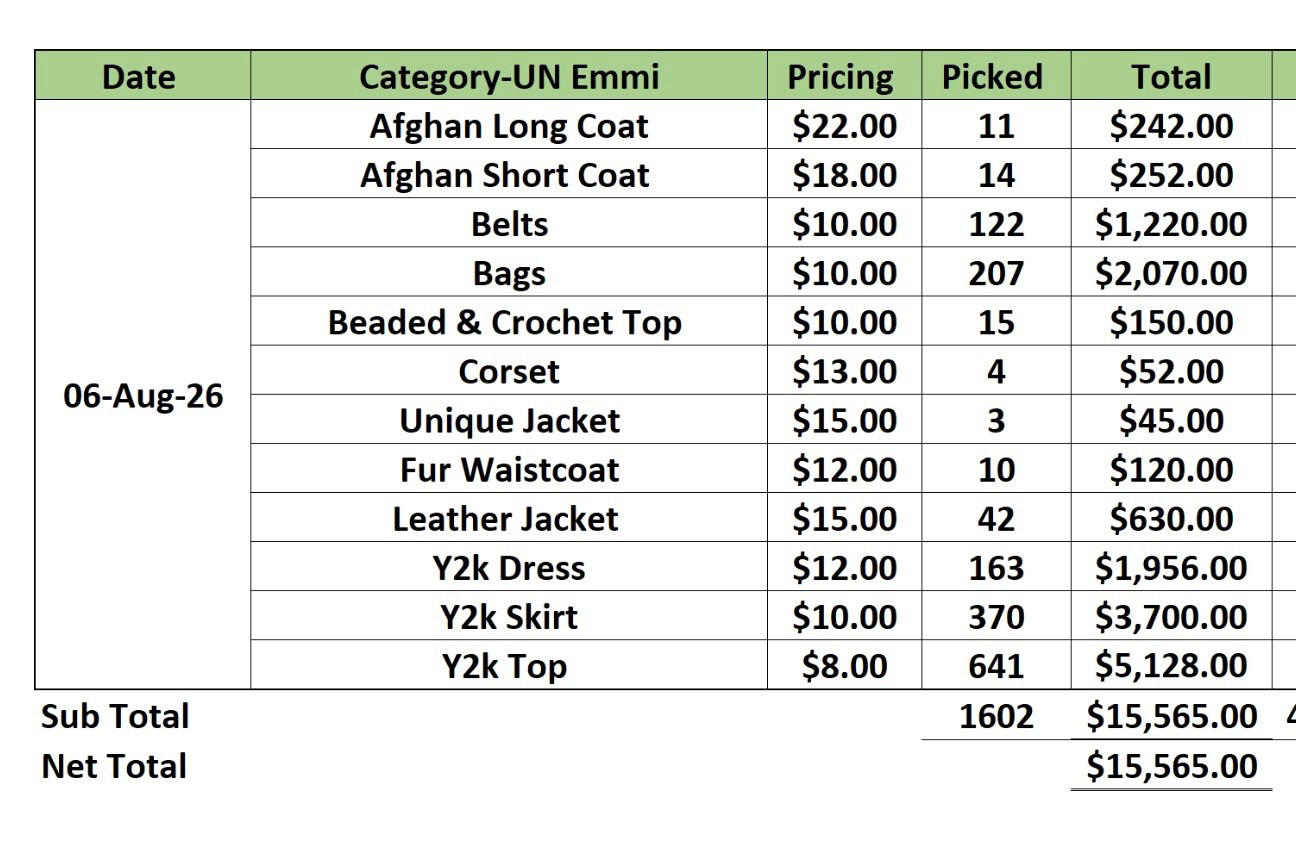
Task: Select the Corset price $13.00 cell
Action: tap(844, 370)
